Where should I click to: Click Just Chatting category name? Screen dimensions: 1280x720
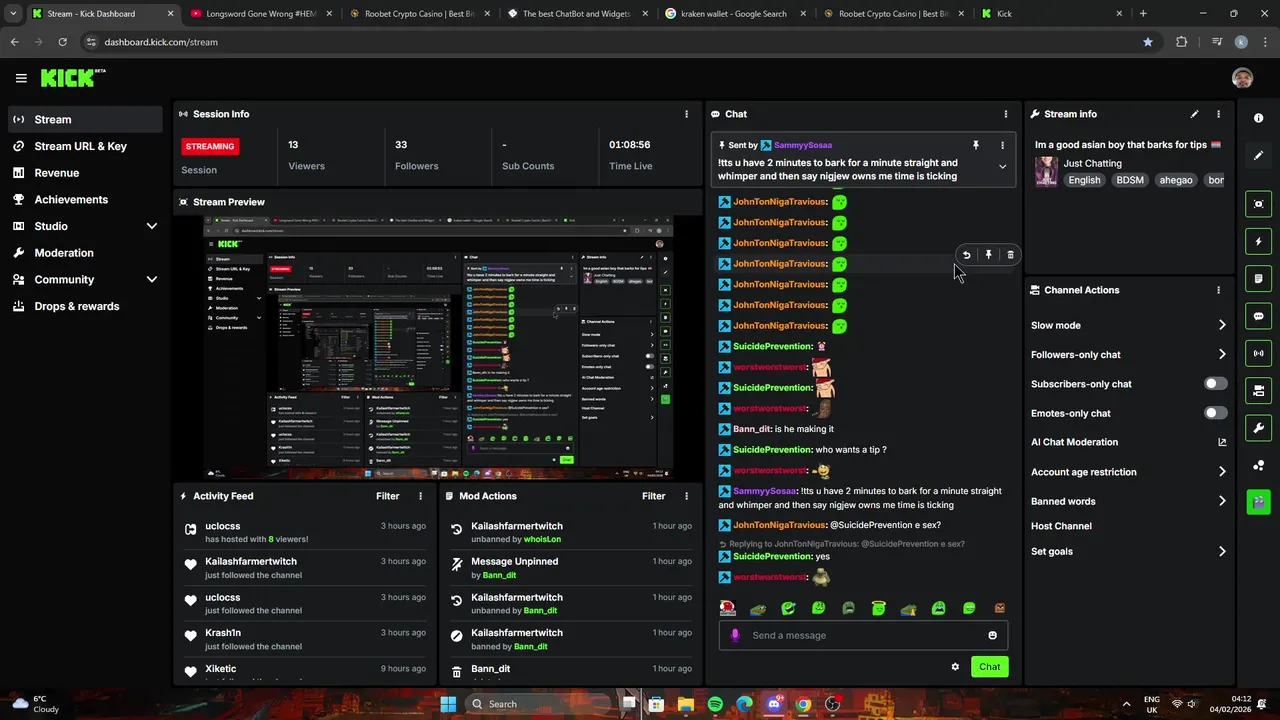click(1092, 163)
